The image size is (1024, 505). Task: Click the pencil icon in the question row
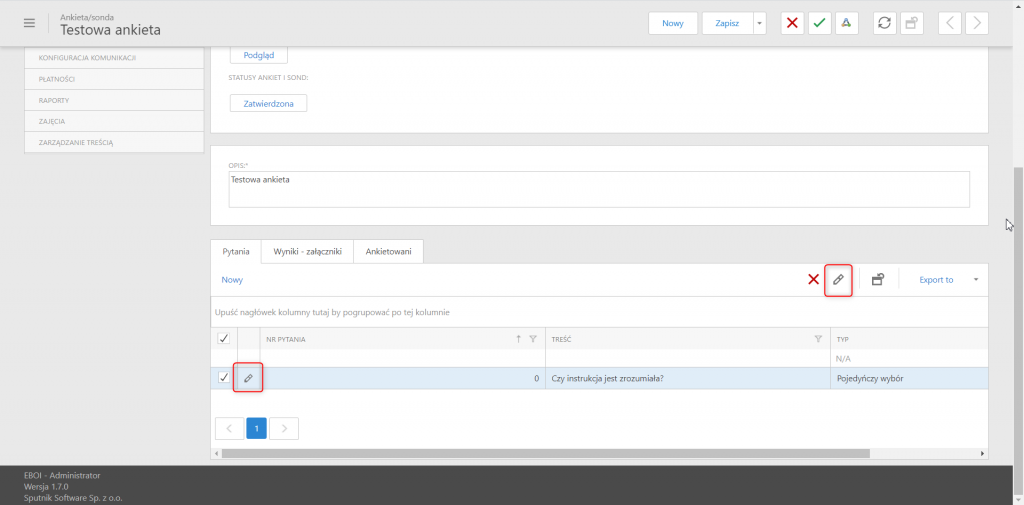point(248,378)
